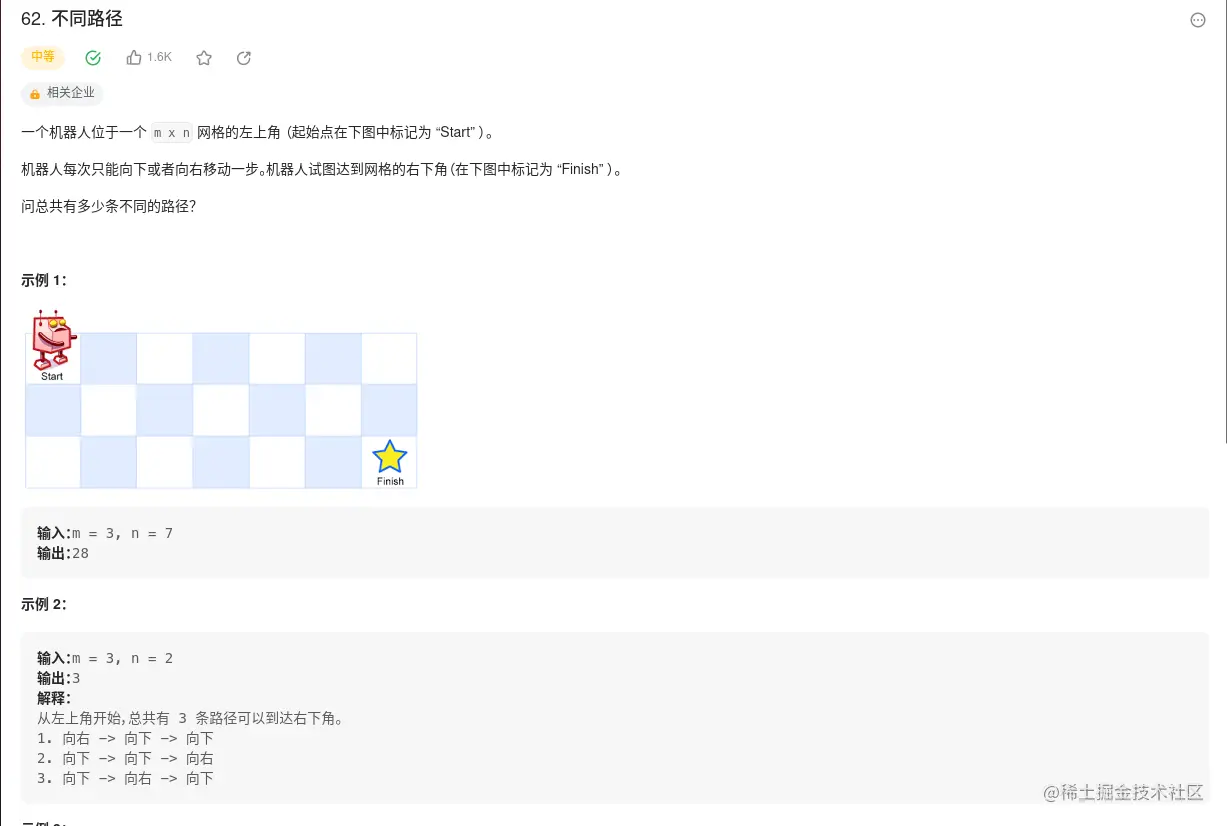This screenshot has height=826, width=1227.
Task: Click the right edge scrollbar
Action: coord(1224,220)
